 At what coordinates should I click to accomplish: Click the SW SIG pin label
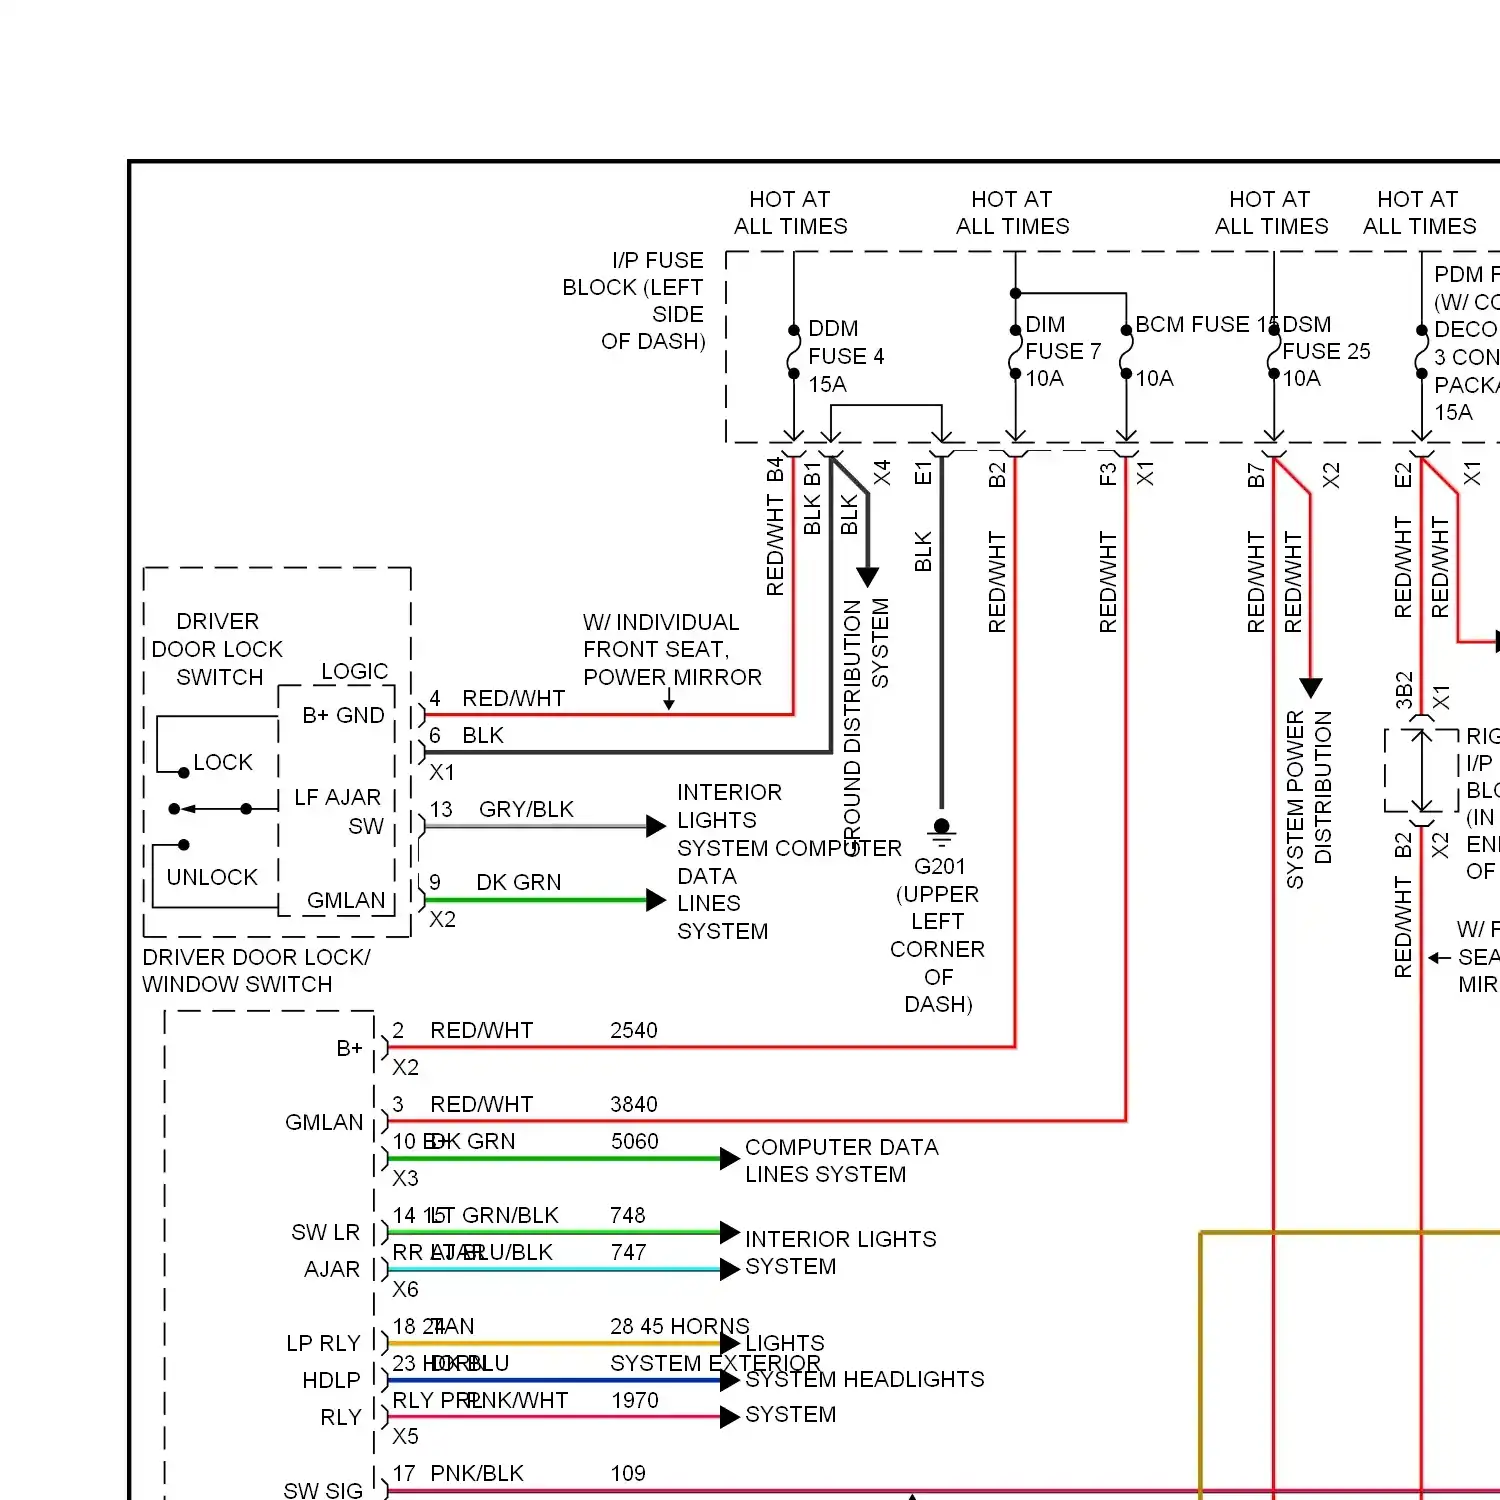point(323,1490)
